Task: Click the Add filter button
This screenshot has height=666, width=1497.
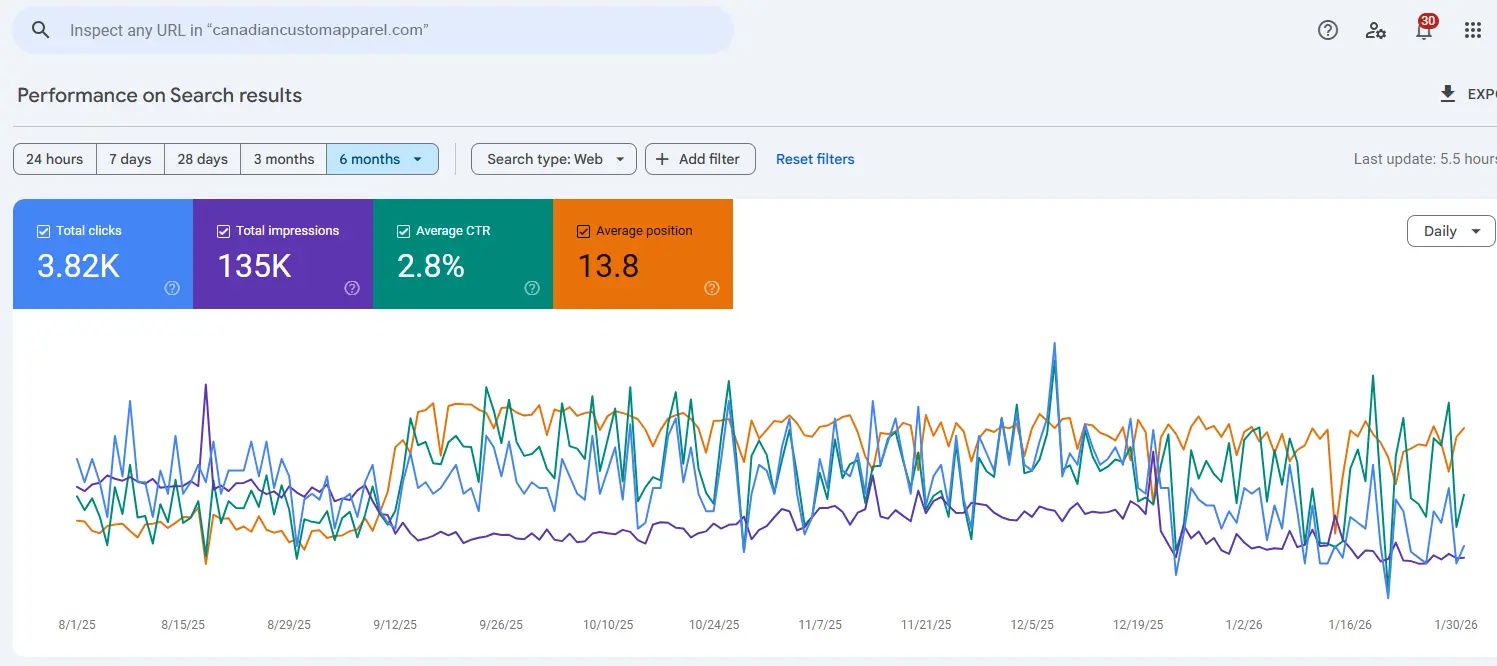Action: tap(699, 159)
